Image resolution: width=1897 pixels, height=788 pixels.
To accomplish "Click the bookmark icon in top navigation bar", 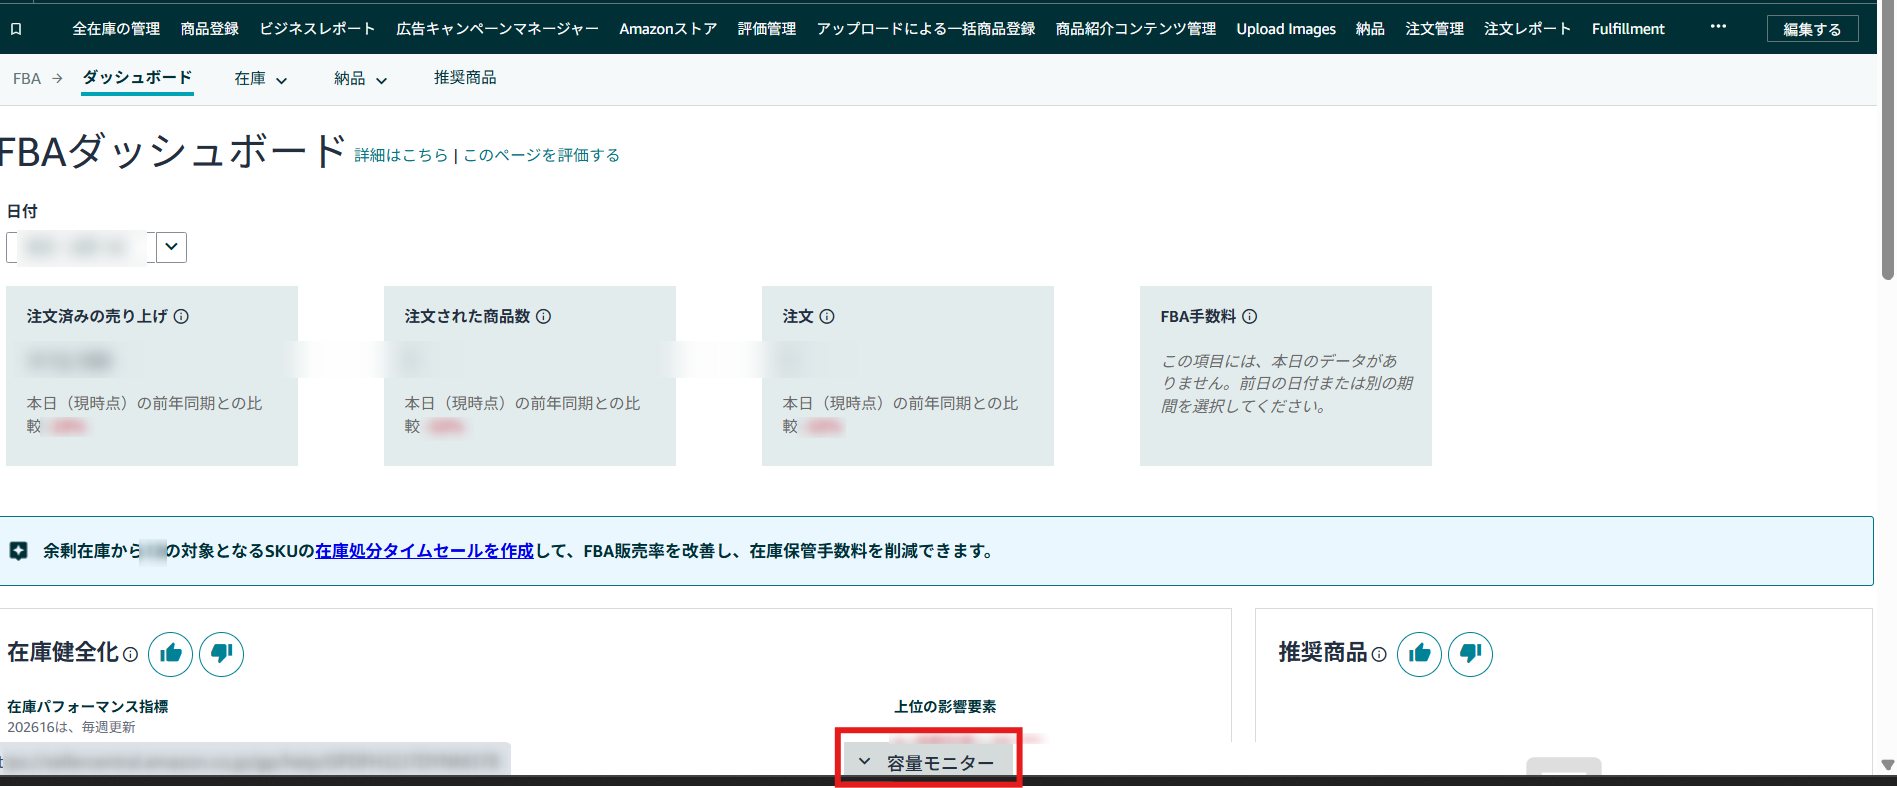I will (x=16, y=29).
